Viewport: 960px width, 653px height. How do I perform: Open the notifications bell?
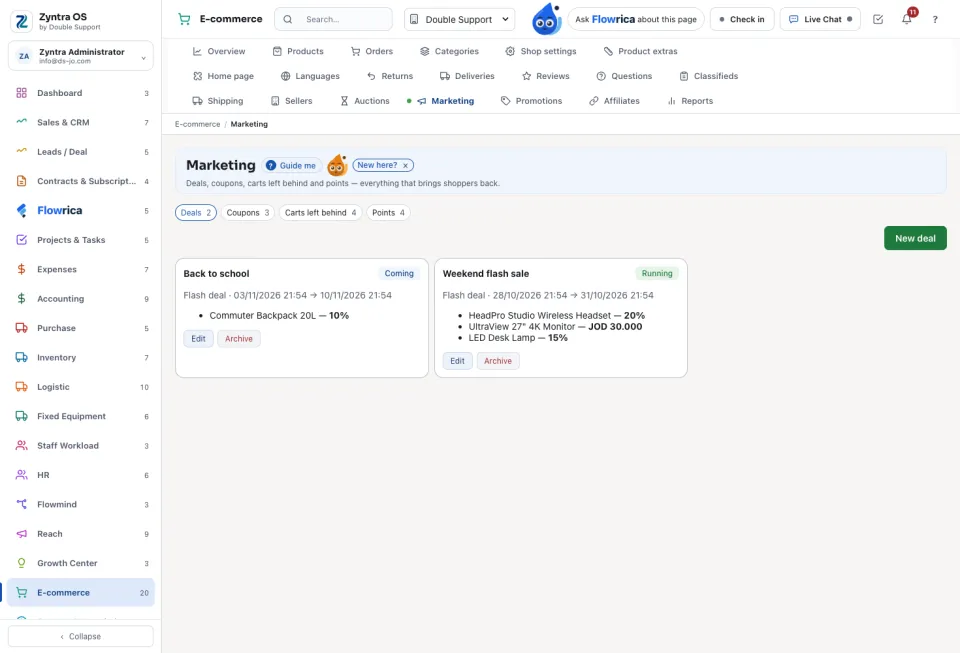907,19
